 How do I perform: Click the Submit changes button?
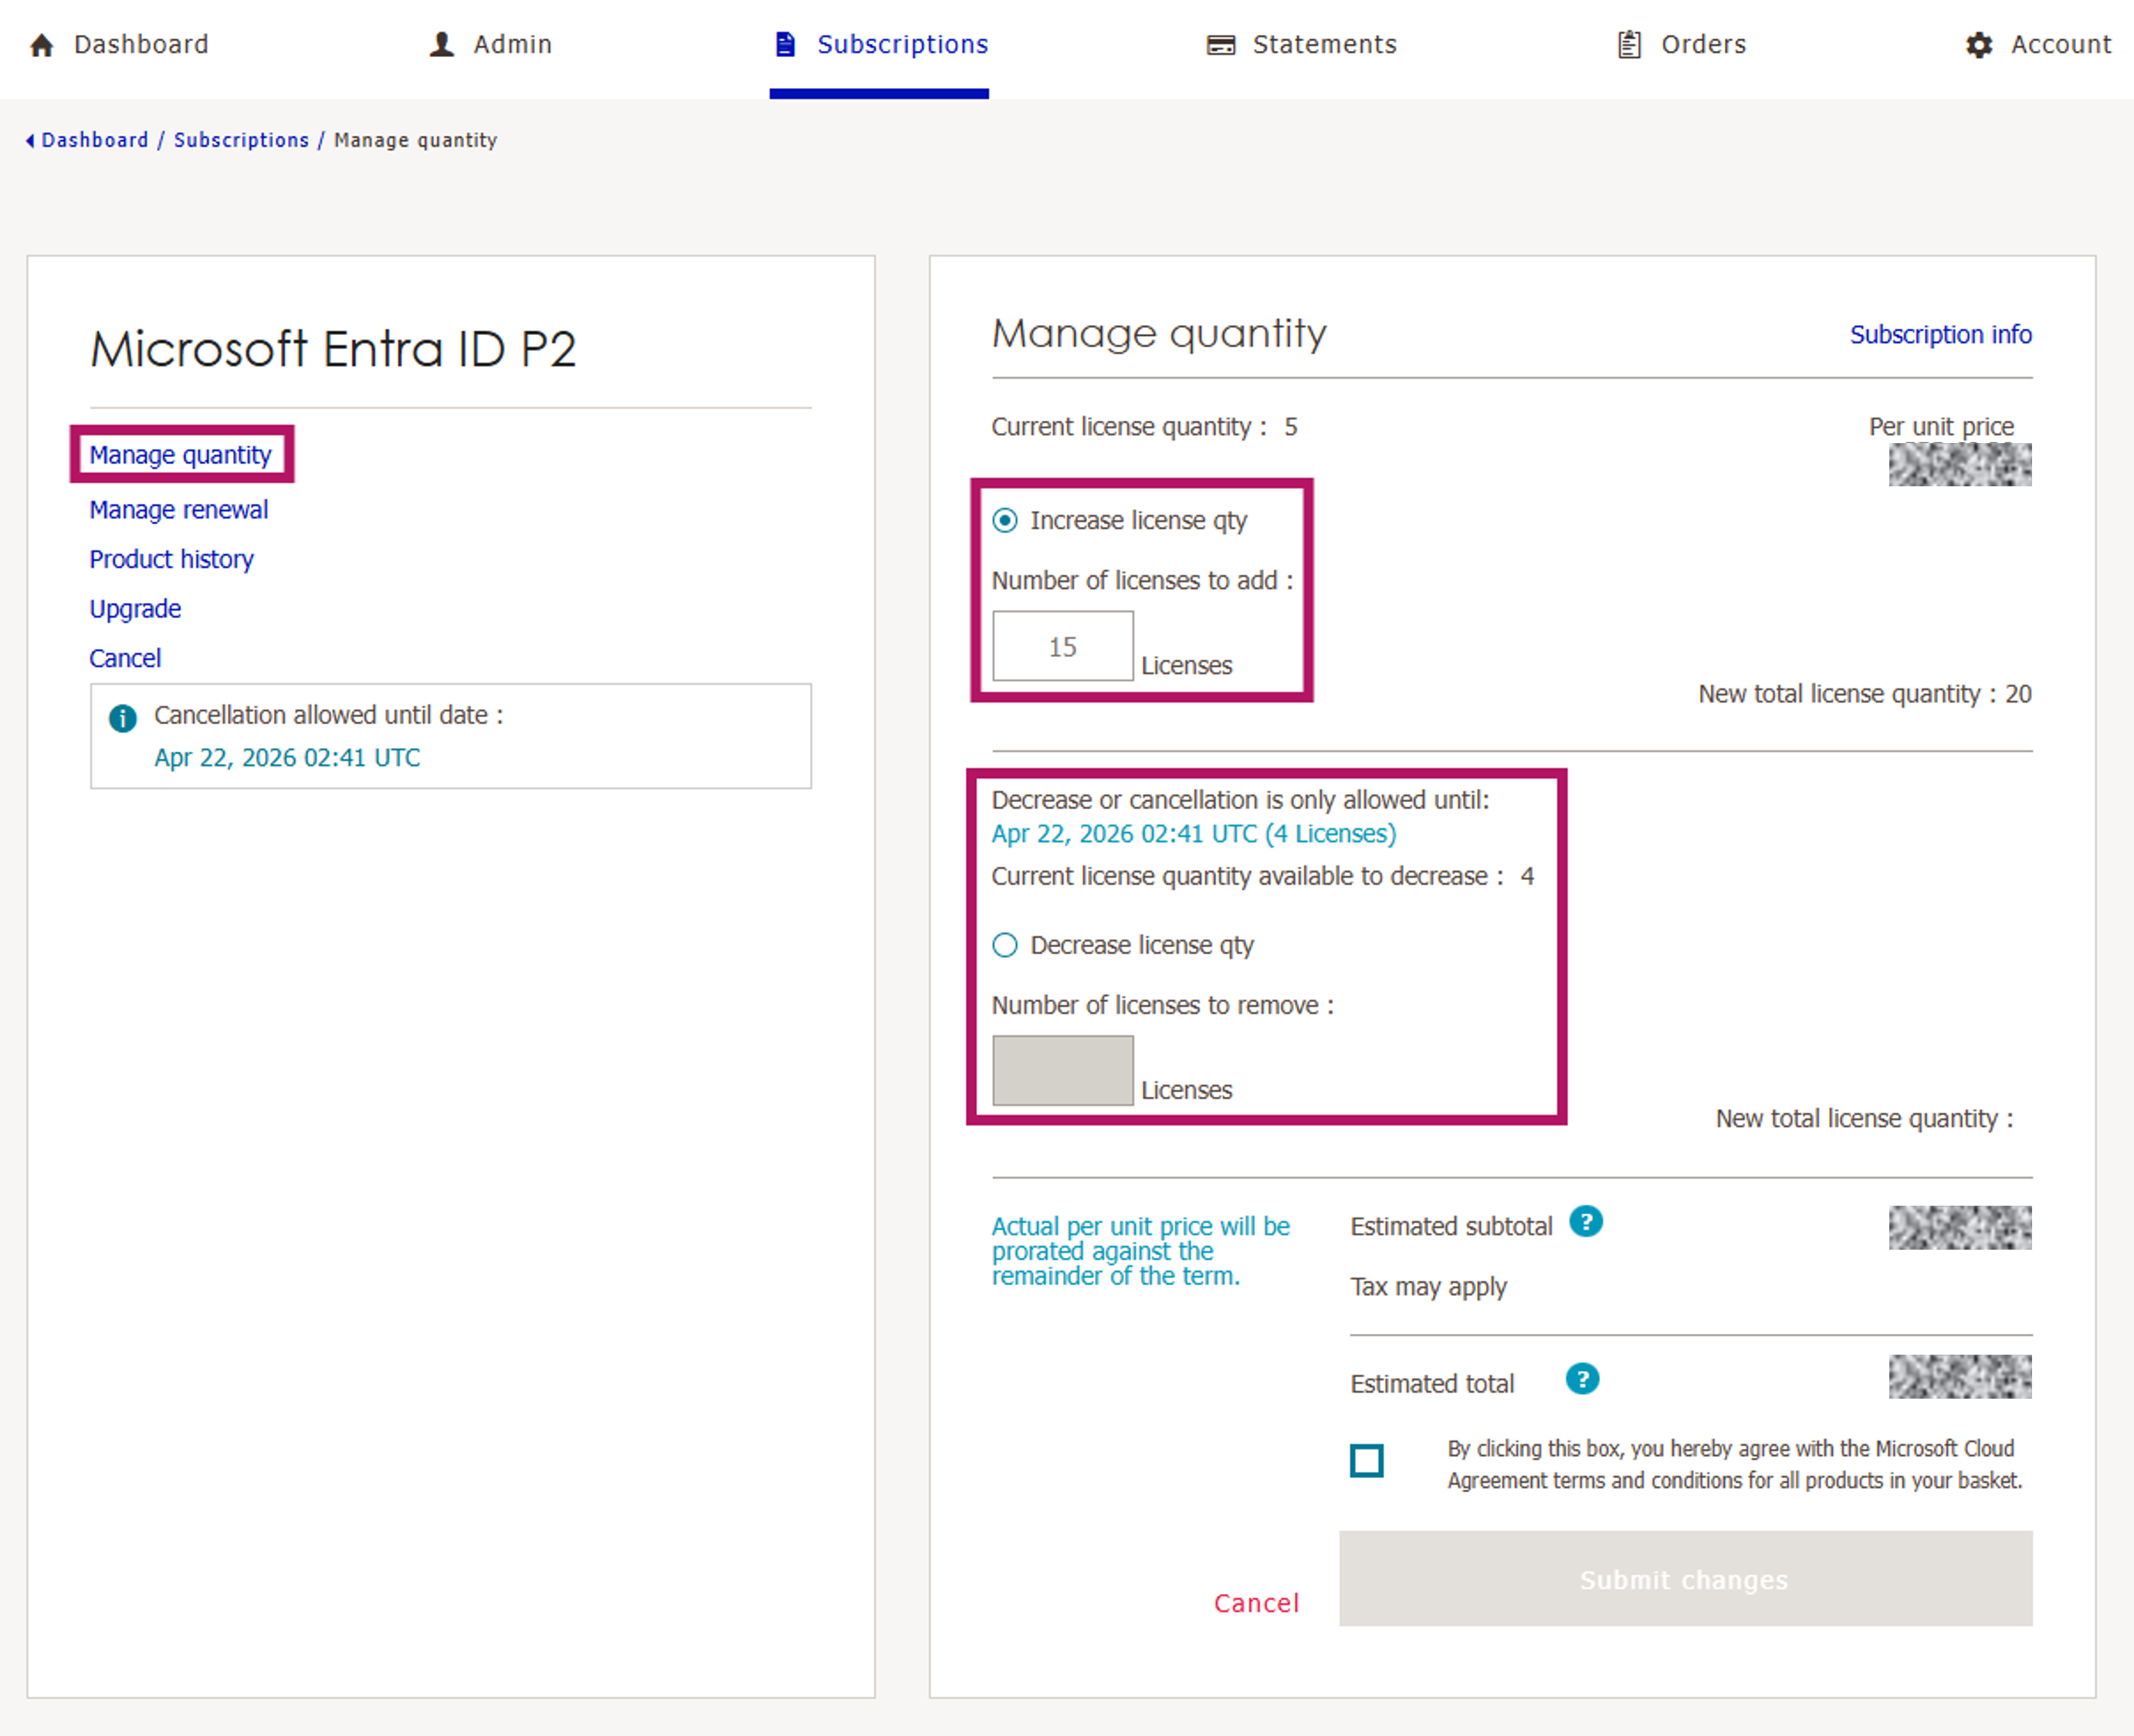(x=1685, y=1579)
